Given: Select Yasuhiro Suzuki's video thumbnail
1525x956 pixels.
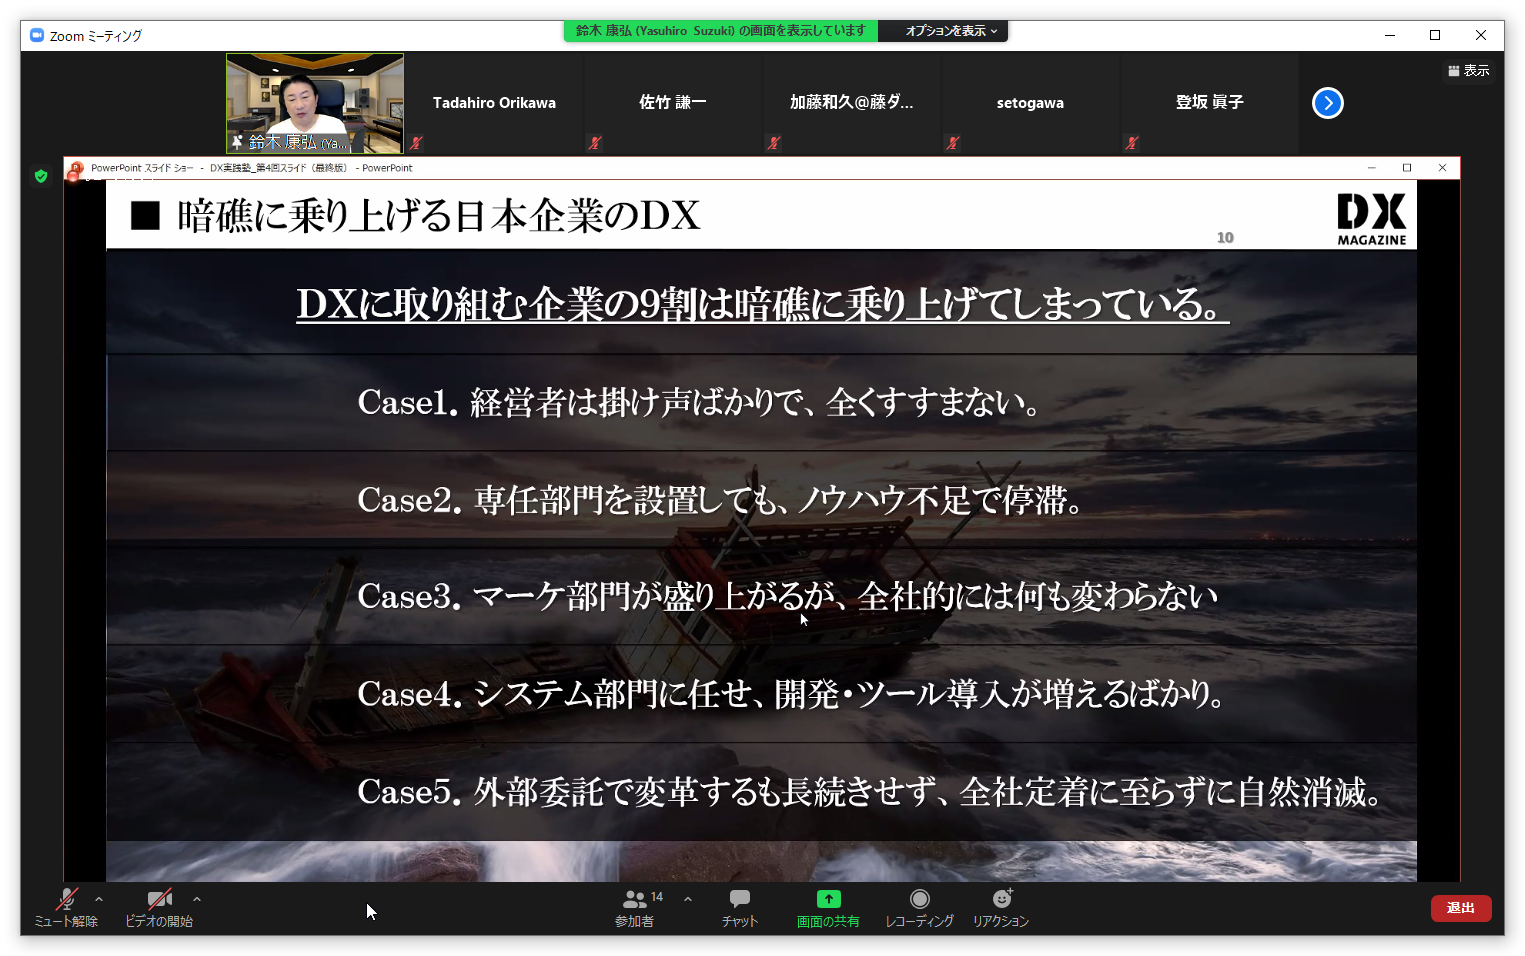Looking at the screenshot, I should click(x=315, y=103).
